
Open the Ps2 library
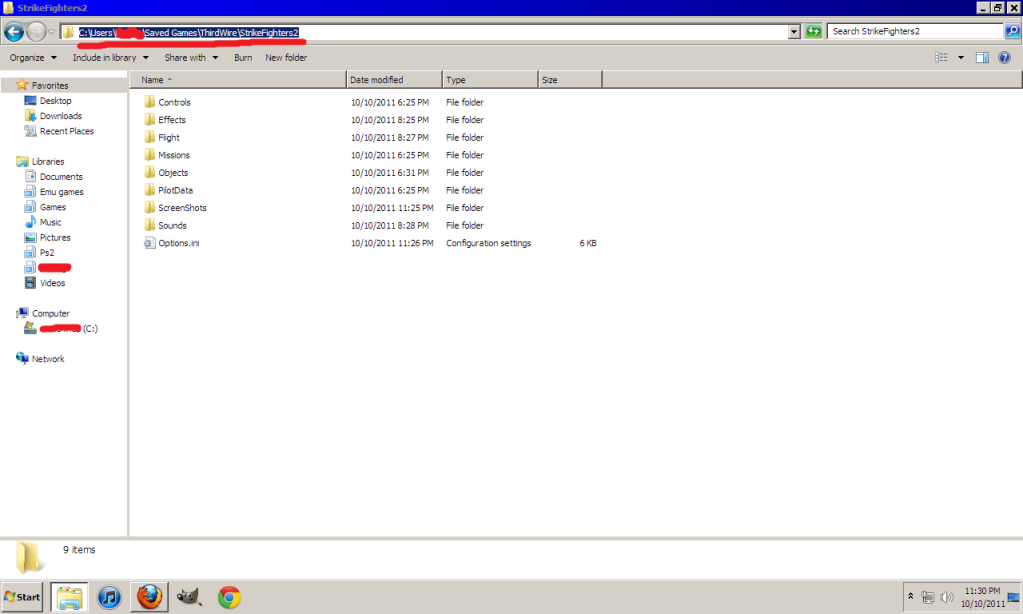pyautogui.click(x=46, y=253)
